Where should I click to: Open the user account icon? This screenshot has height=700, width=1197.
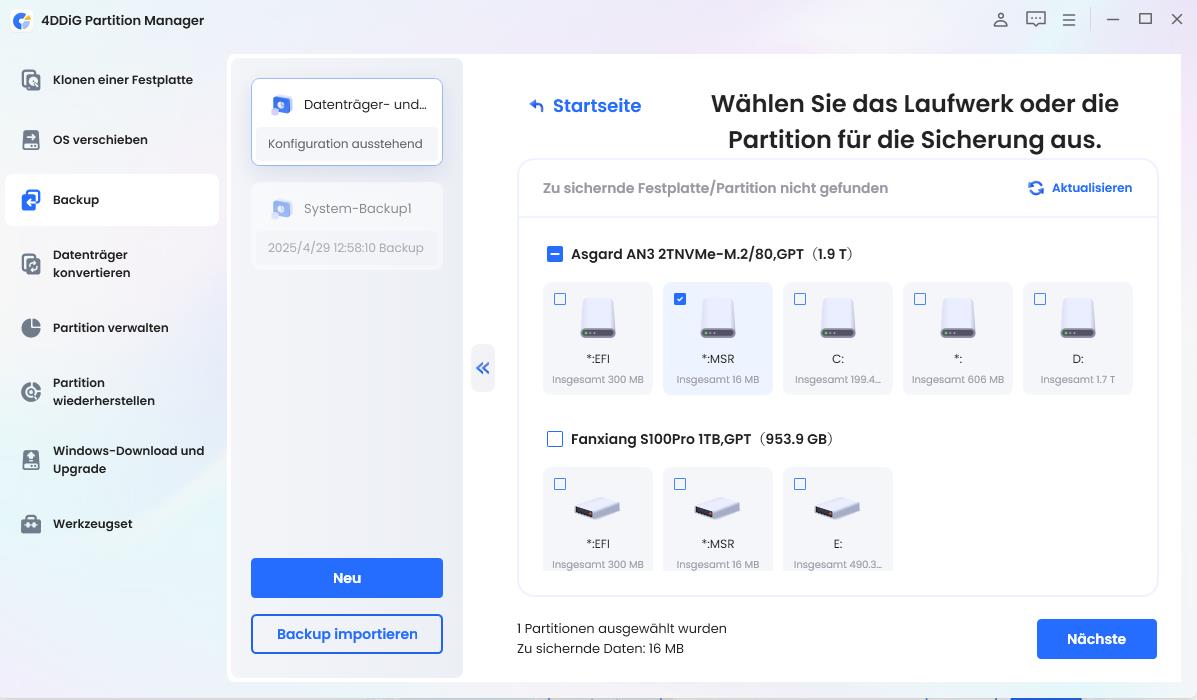coord(1000,18)
